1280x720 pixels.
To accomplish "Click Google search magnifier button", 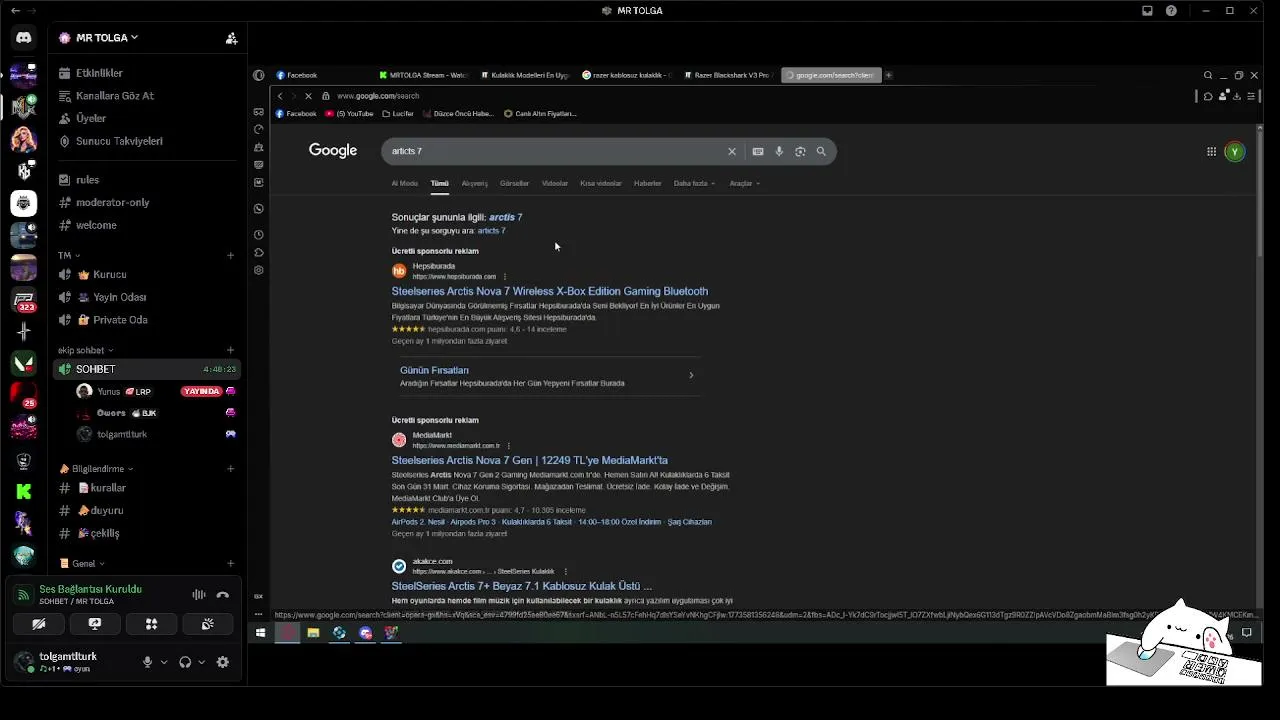I will [x=821, y=151].
